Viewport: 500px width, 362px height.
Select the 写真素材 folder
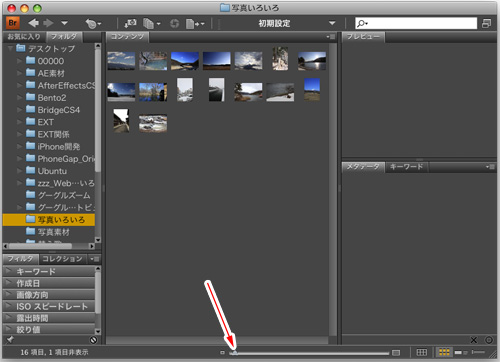(54, 232)
